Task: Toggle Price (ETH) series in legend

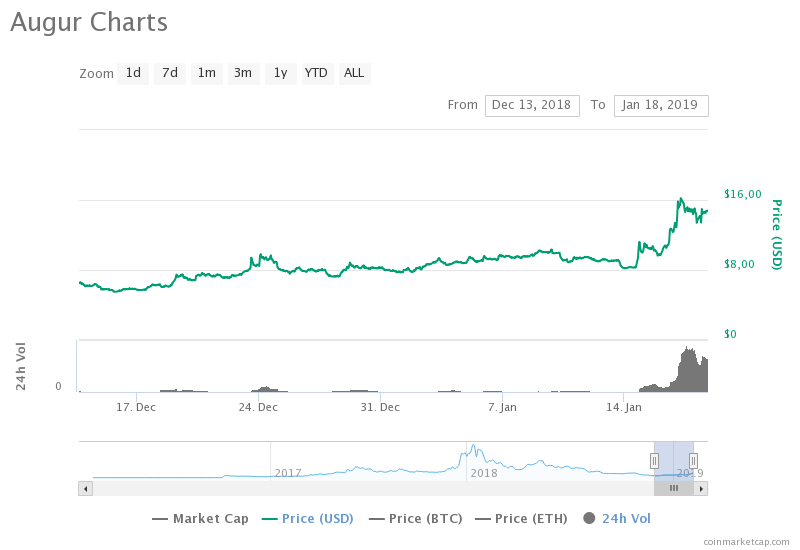Action: [x=521, y=519]
